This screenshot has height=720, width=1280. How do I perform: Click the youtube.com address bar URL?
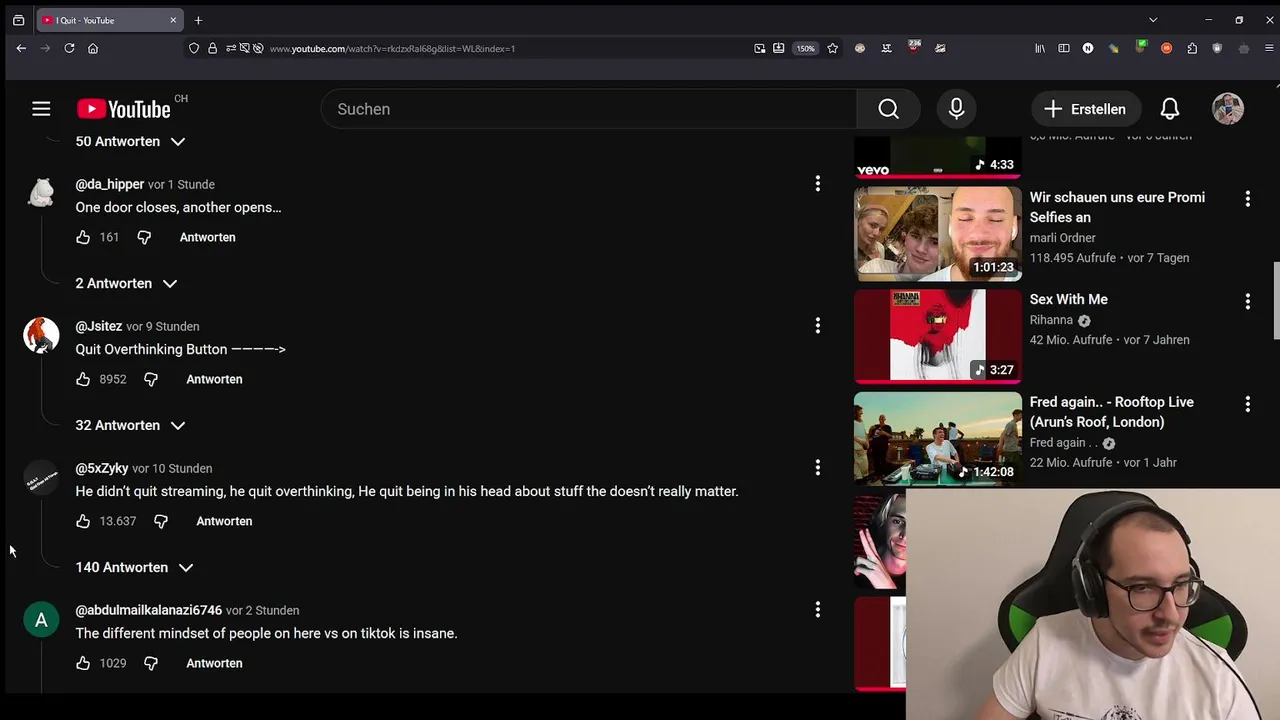(392, 48)
